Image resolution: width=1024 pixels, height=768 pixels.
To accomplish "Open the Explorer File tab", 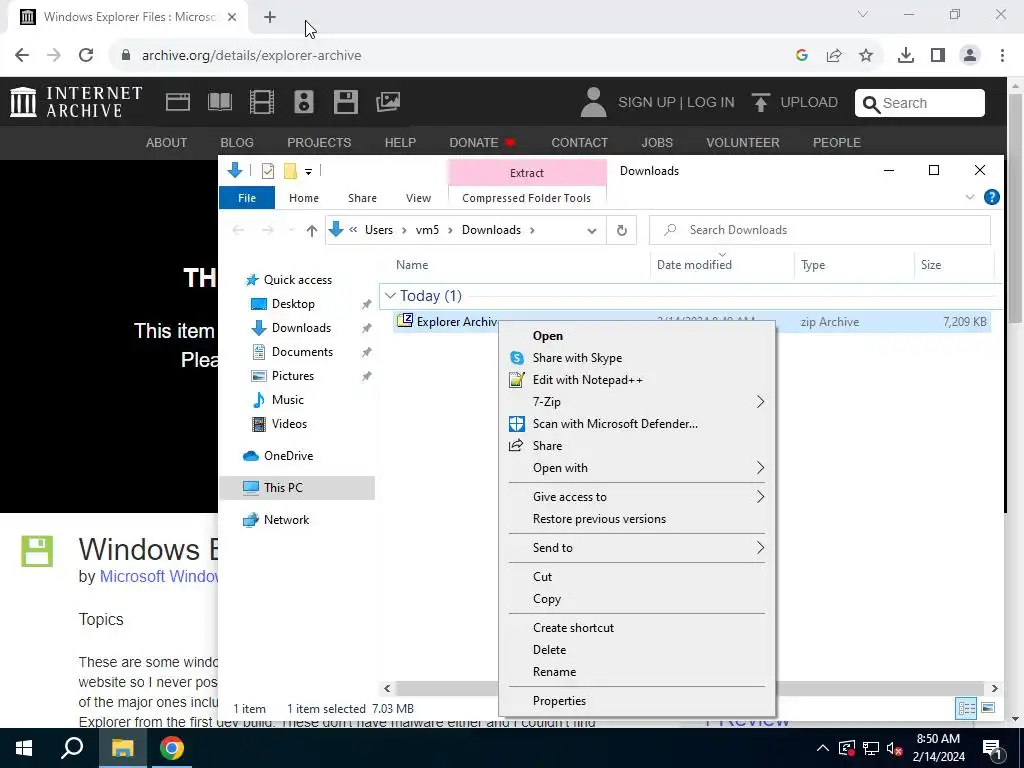I will [x=247, y=198].
